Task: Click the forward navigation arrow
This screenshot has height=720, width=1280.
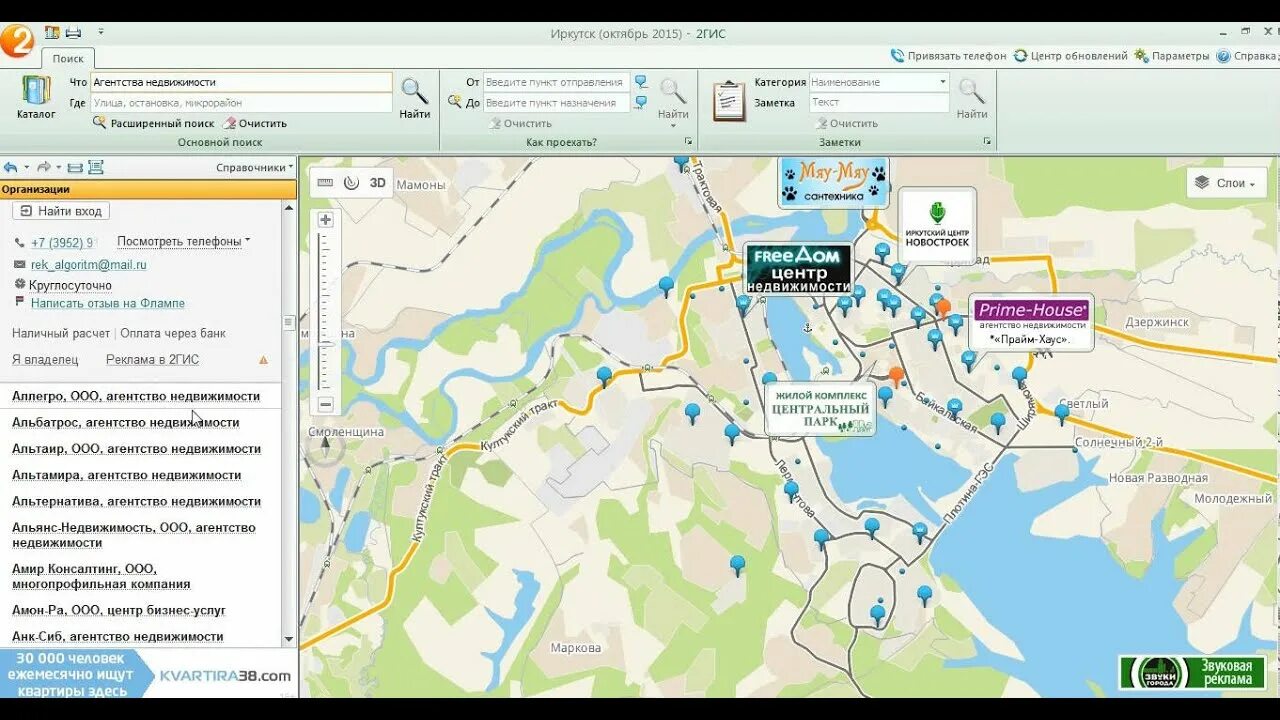Action: [x=43, y=167]
